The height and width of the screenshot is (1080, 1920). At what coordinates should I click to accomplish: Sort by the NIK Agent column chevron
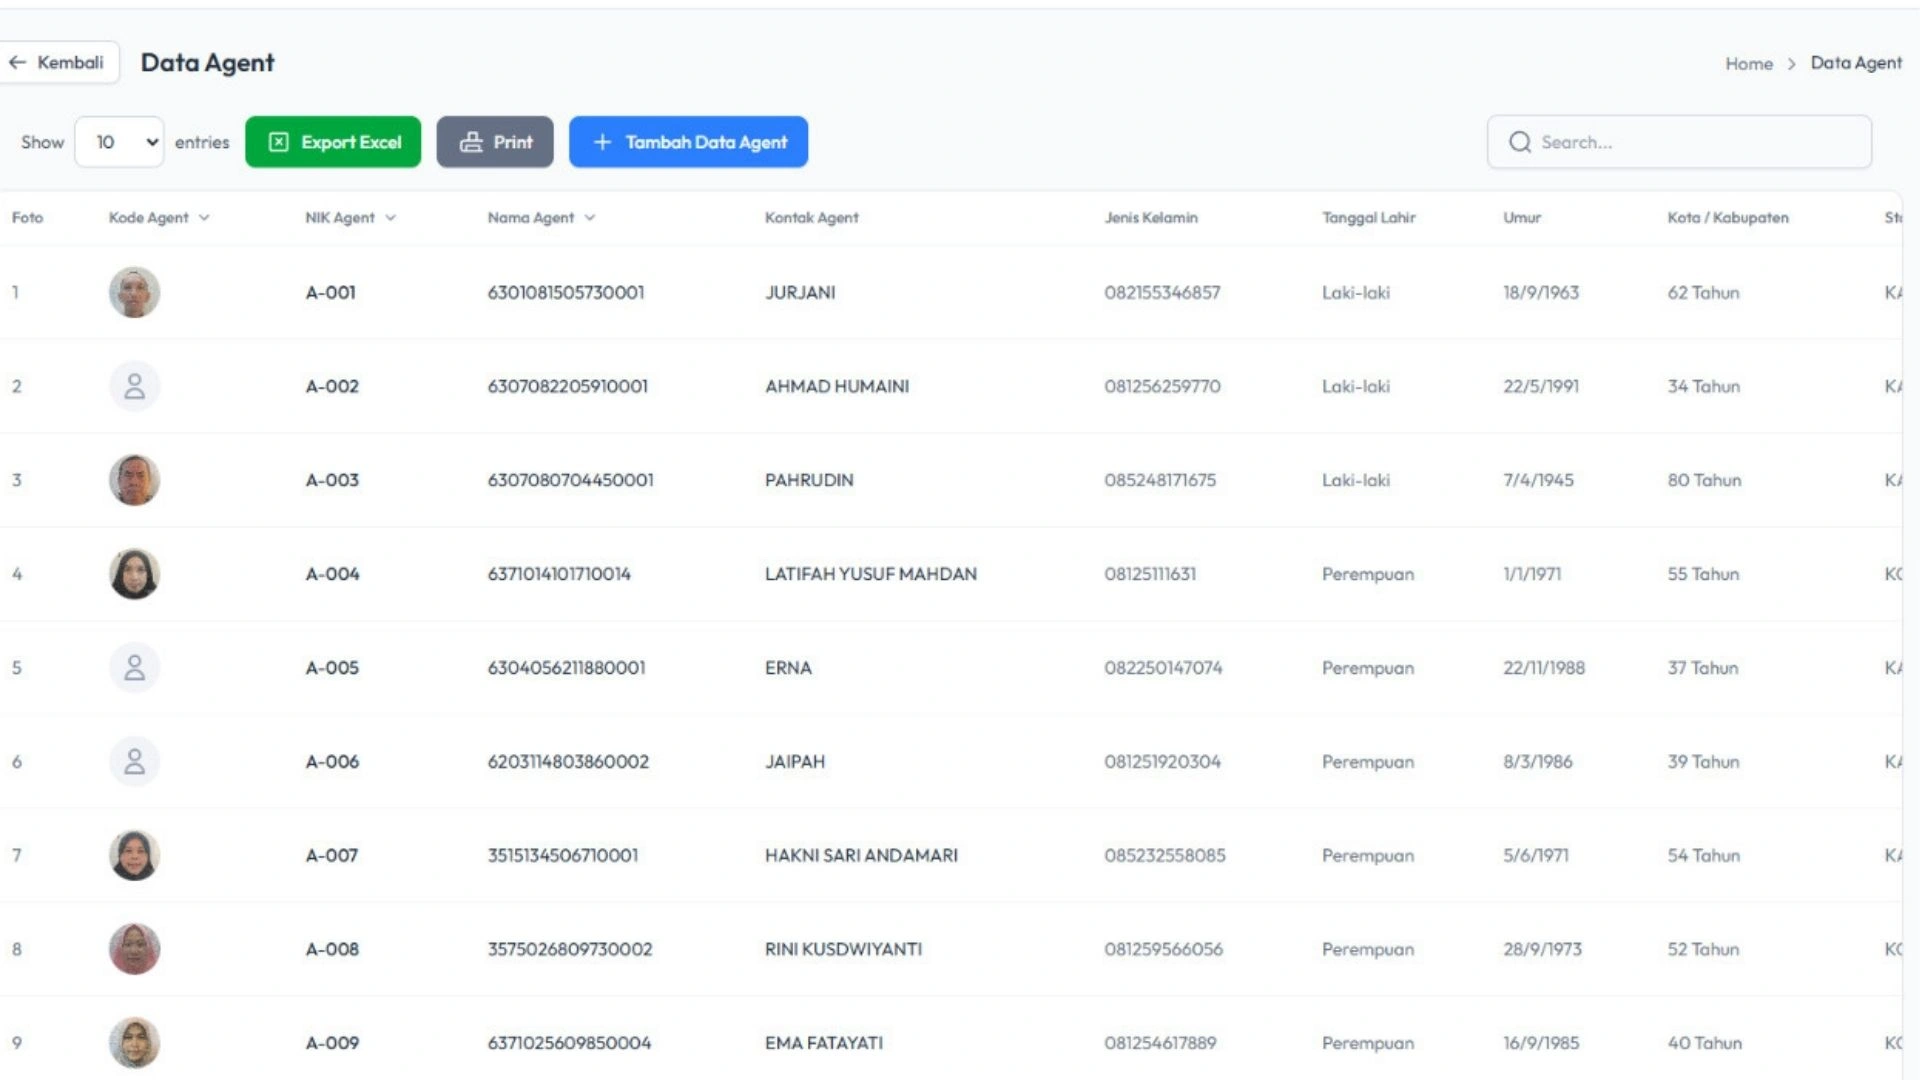tap(390, 217)
